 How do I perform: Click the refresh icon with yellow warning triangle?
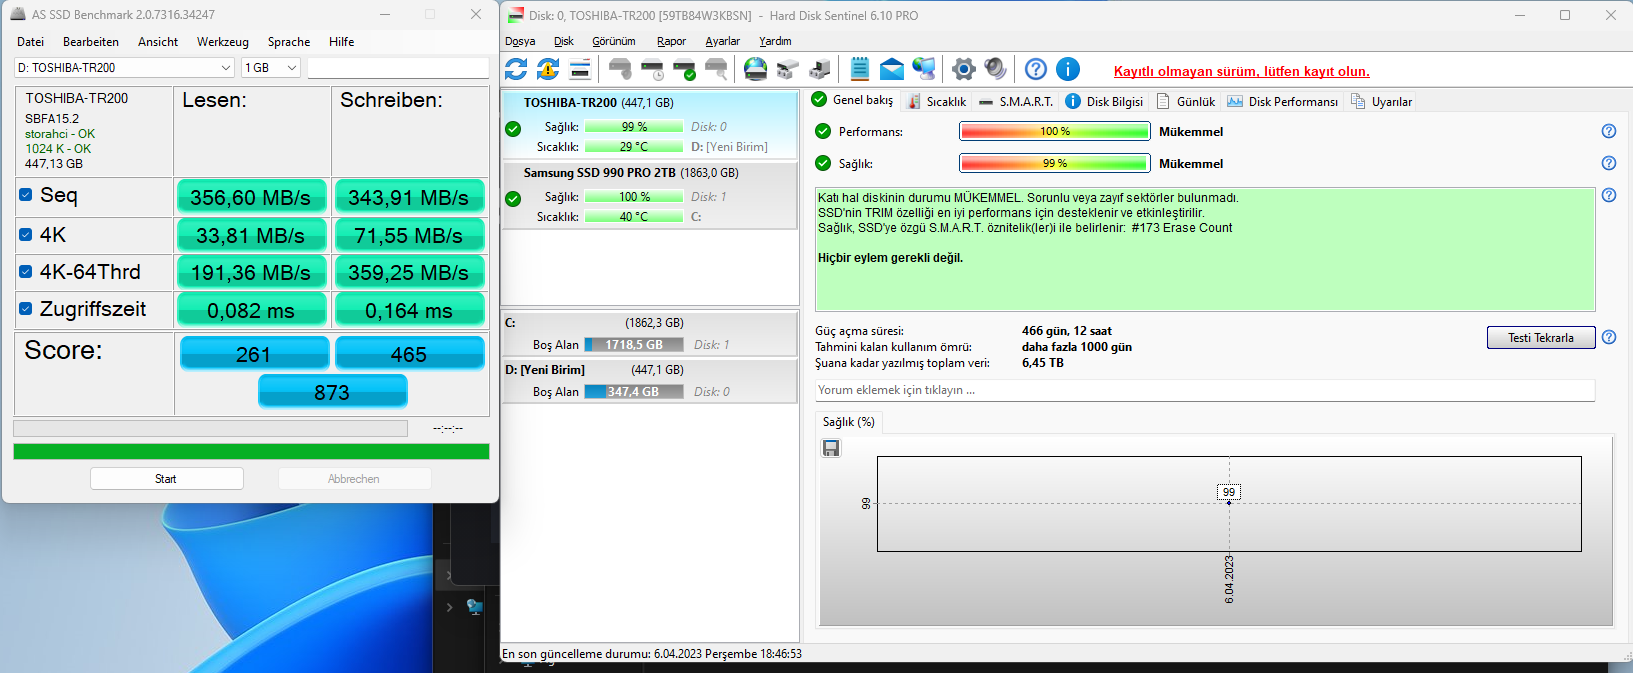[548, 69]
